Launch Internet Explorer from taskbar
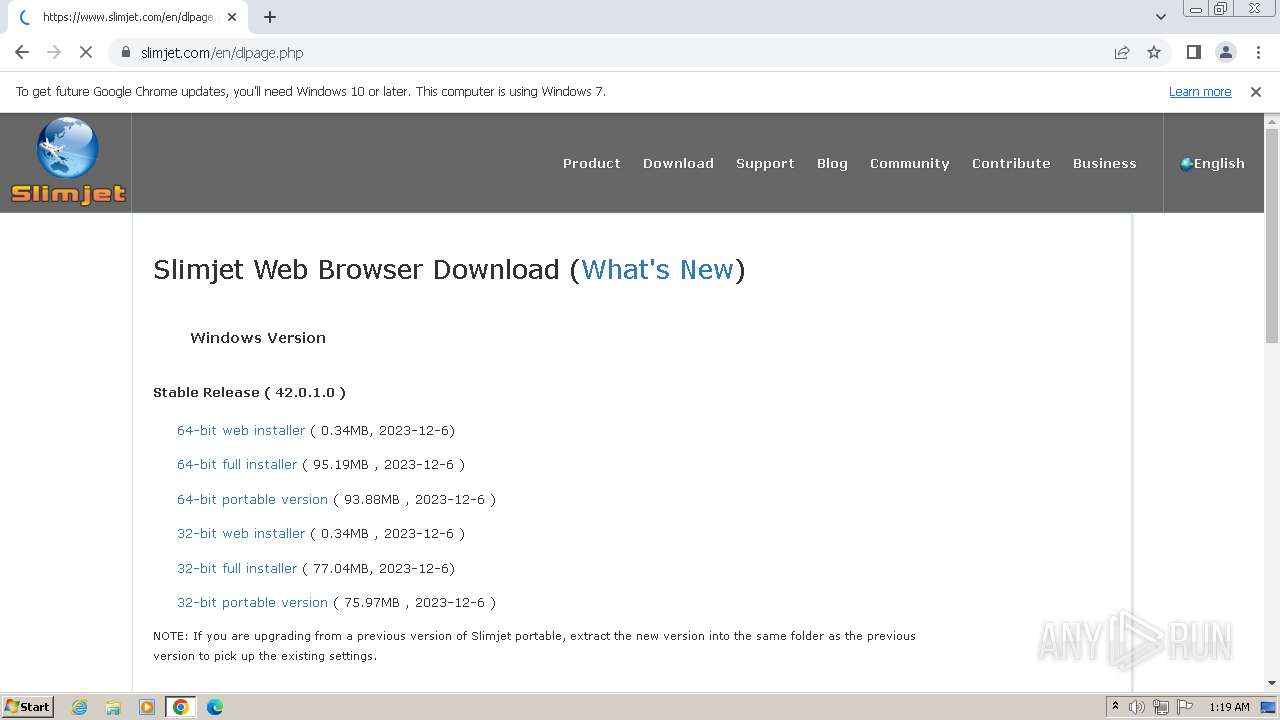The height and width of the screenshot is (720, 1280). tap(79, 707)
